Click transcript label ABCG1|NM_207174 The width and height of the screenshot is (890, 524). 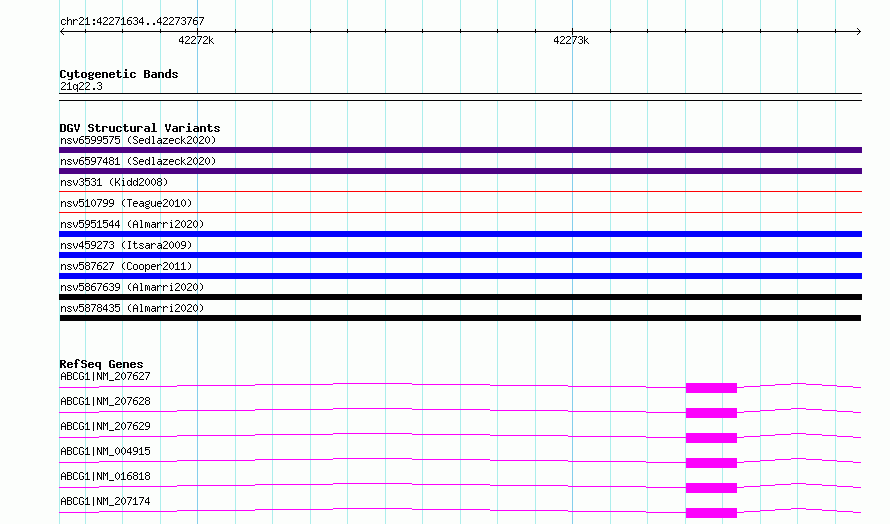(x=105, y=501)
